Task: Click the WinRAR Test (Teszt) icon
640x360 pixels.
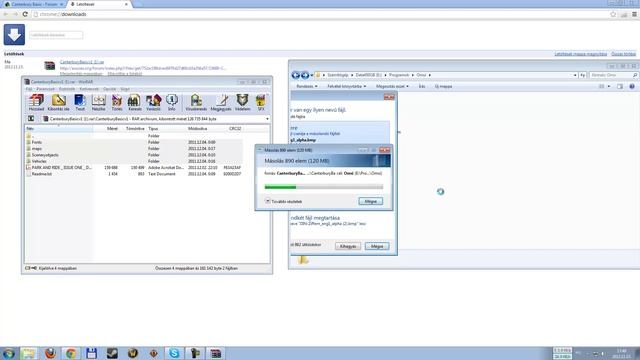Action: click(x=80, y=102)
